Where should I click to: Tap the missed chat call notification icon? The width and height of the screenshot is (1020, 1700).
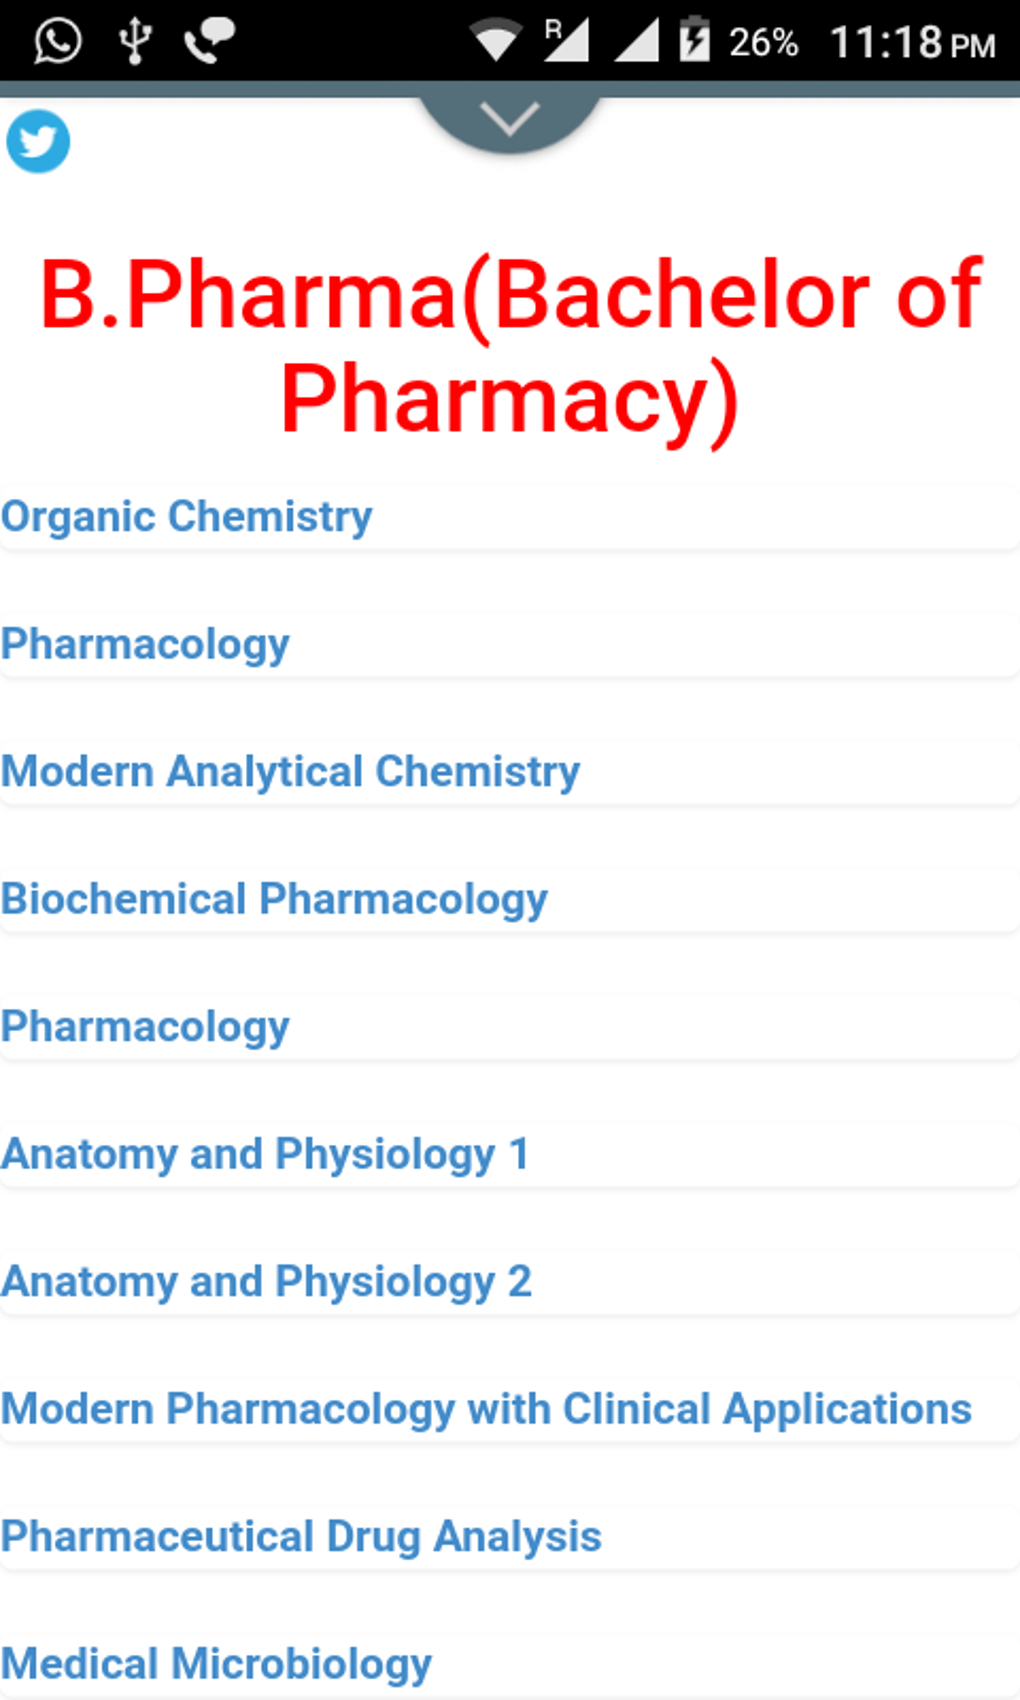pyautogui.click(x=209, y=41)
